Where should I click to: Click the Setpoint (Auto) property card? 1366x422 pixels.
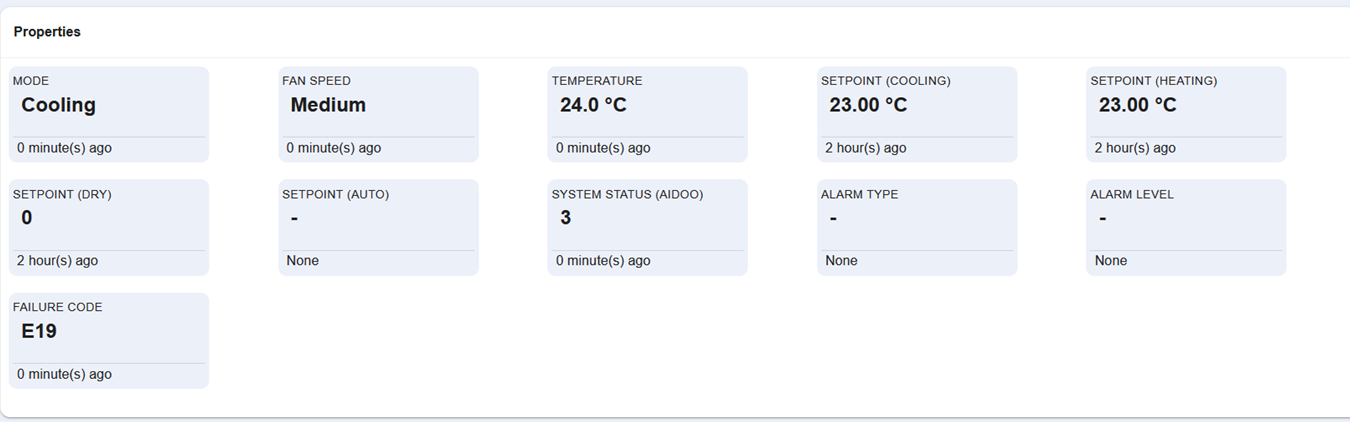[378, 228]
